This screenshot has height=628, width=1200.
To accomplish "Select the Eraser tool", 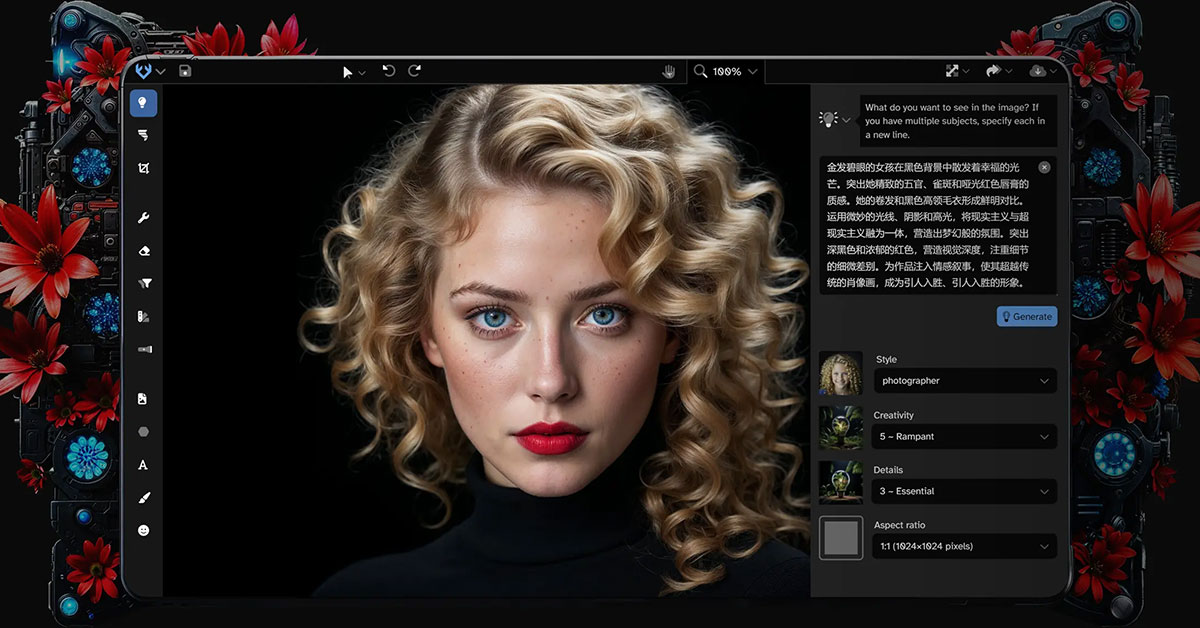I will pos(143,251).
